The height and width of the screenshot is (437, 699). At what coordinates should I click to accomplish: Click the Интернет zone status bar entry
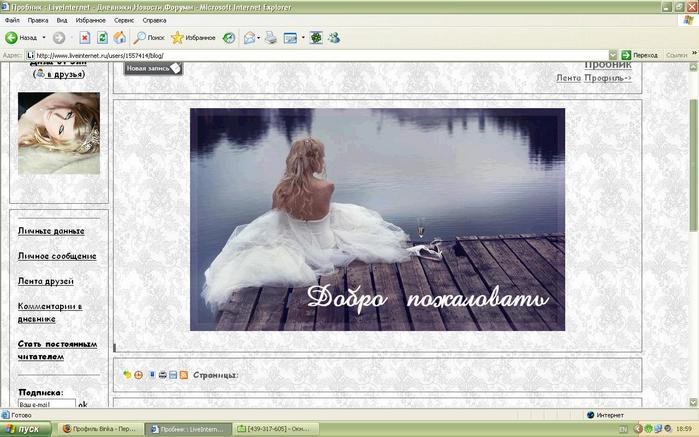(606, 415)
